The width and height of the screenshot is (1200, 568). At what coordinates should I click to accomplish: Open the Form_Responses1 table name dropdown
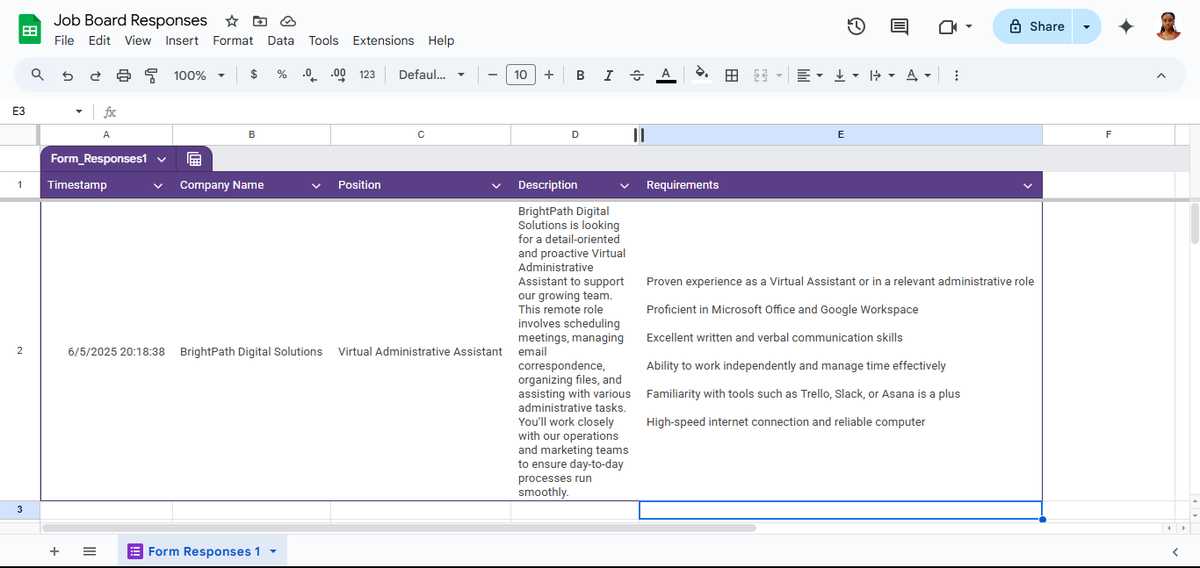click(161, 158)
